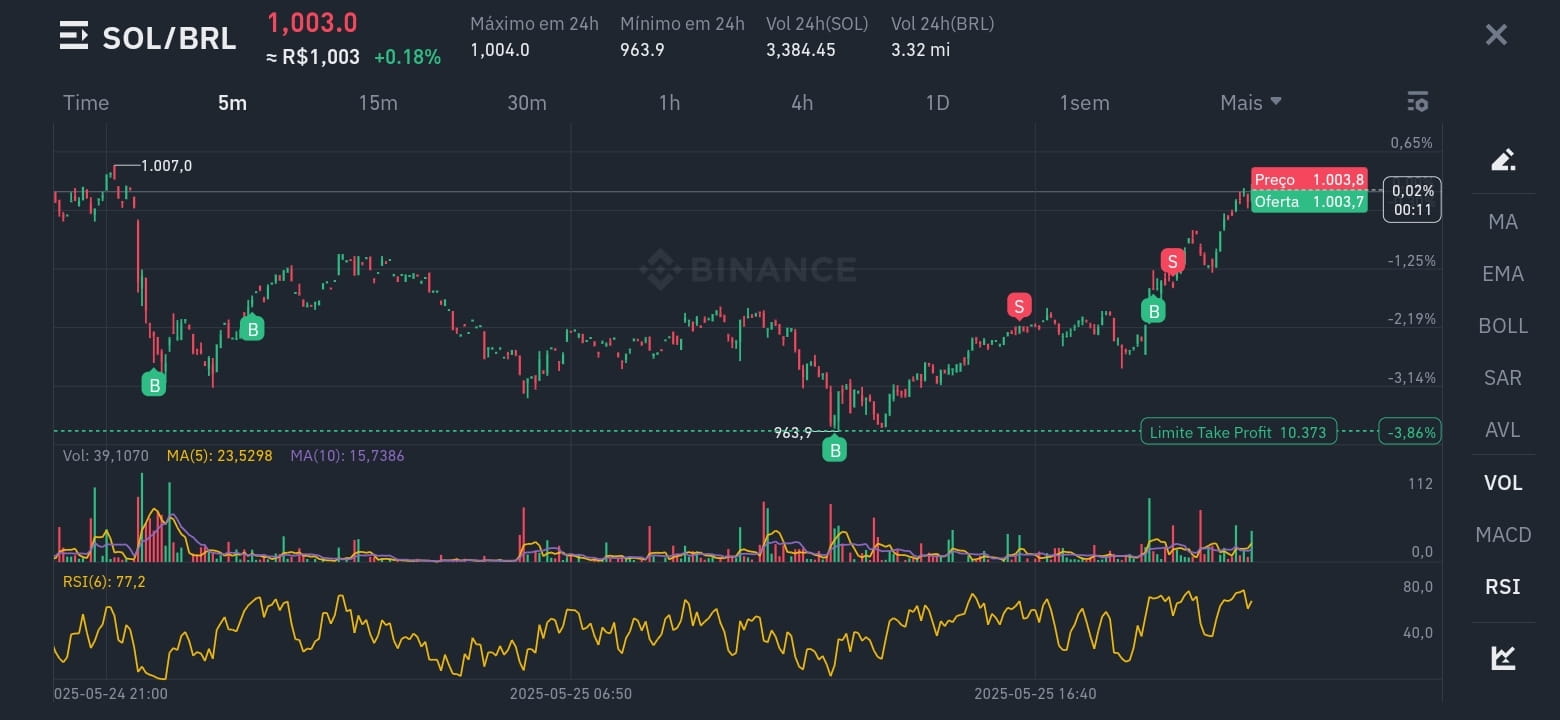Expand the Mais intervals dropdown
Image resolution: width=1560 pixels, height=720 pixels.
pos(1251,102)
